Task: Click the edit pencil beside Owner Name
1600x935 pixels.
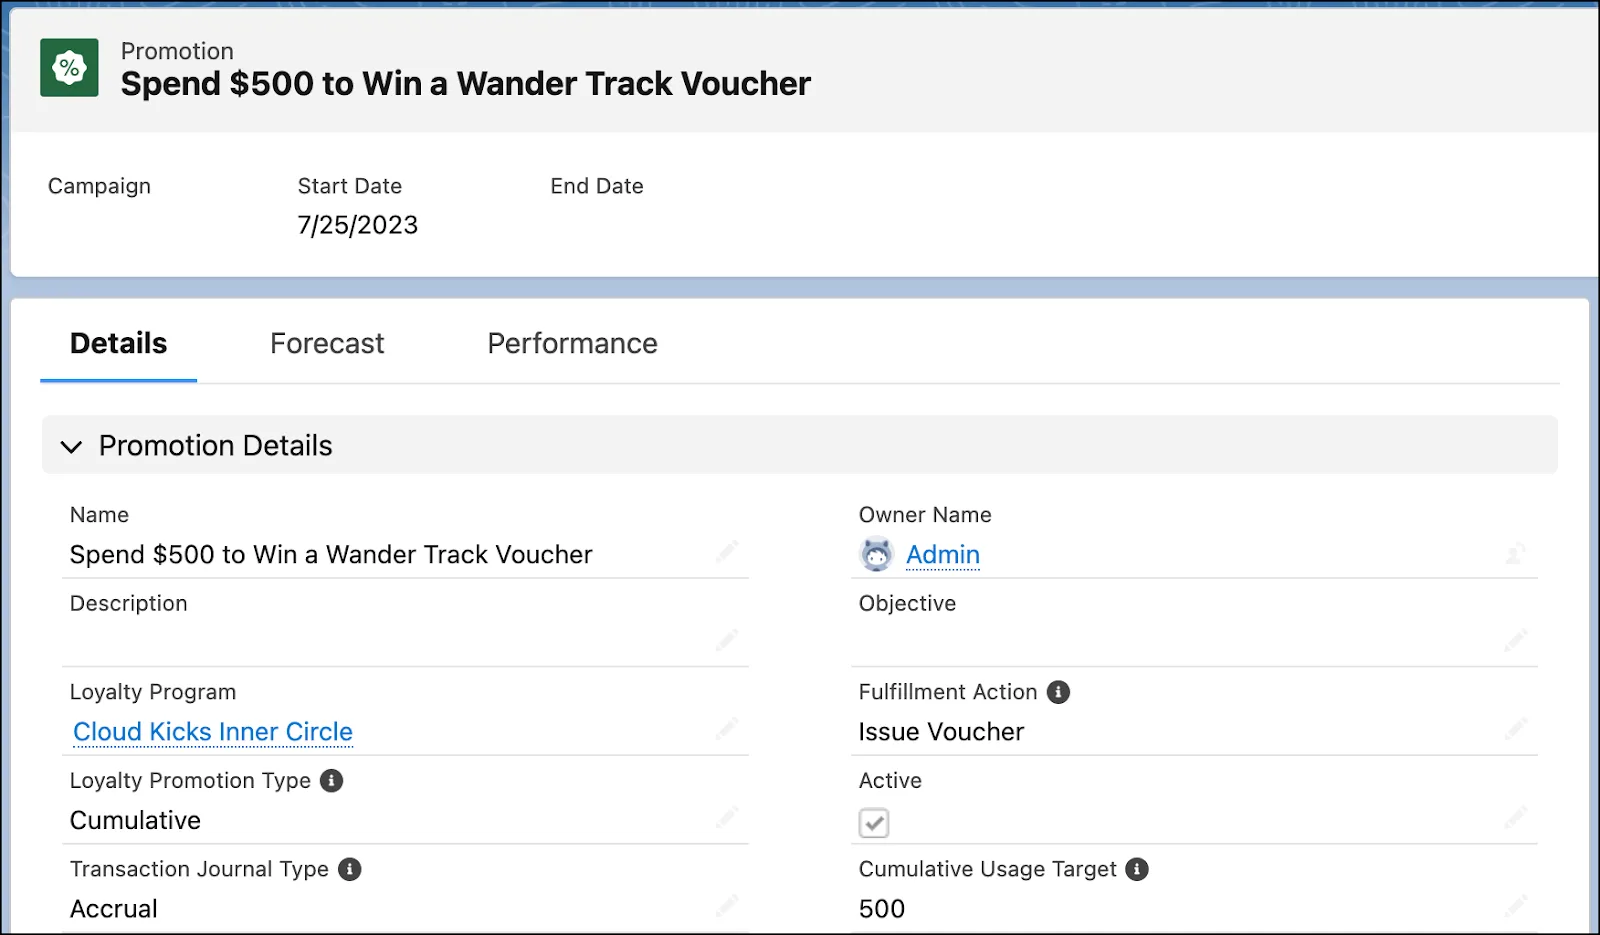Action: [1516, 554]
